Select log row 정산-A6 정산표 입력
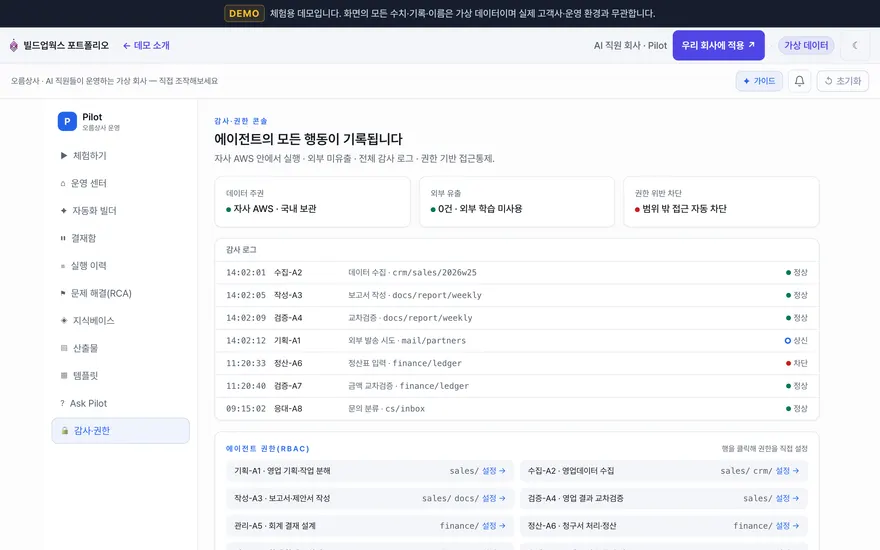The height and width of the screenshot is (550, 880). [x=517, y=363]
